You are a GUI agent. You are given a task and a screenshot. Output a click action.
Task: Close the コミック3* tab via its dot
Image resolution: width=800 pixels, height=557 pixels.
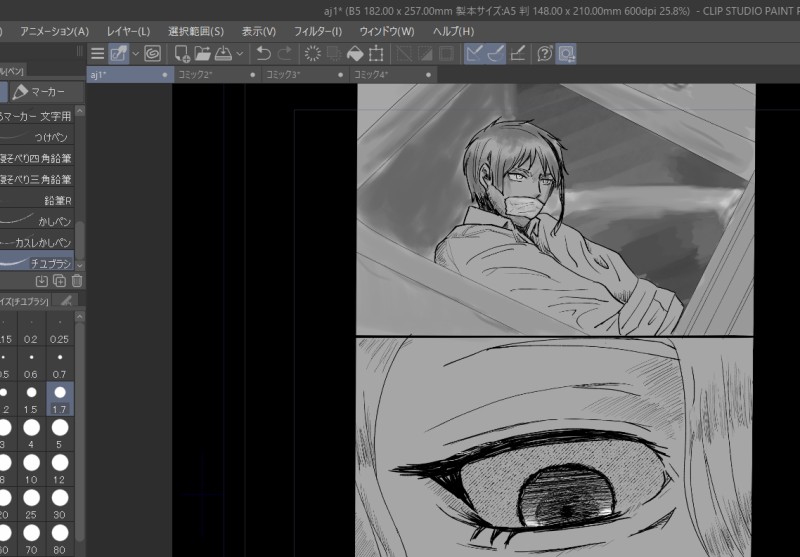coord(340,74)
